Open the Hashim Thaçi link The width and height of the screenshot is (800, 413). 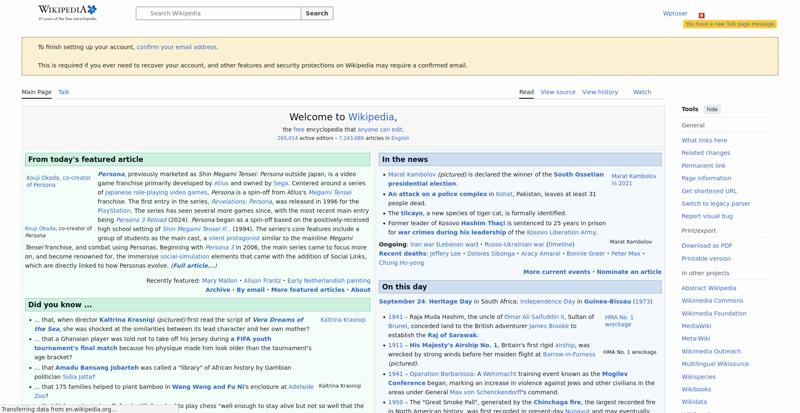(x=483, y=224)
